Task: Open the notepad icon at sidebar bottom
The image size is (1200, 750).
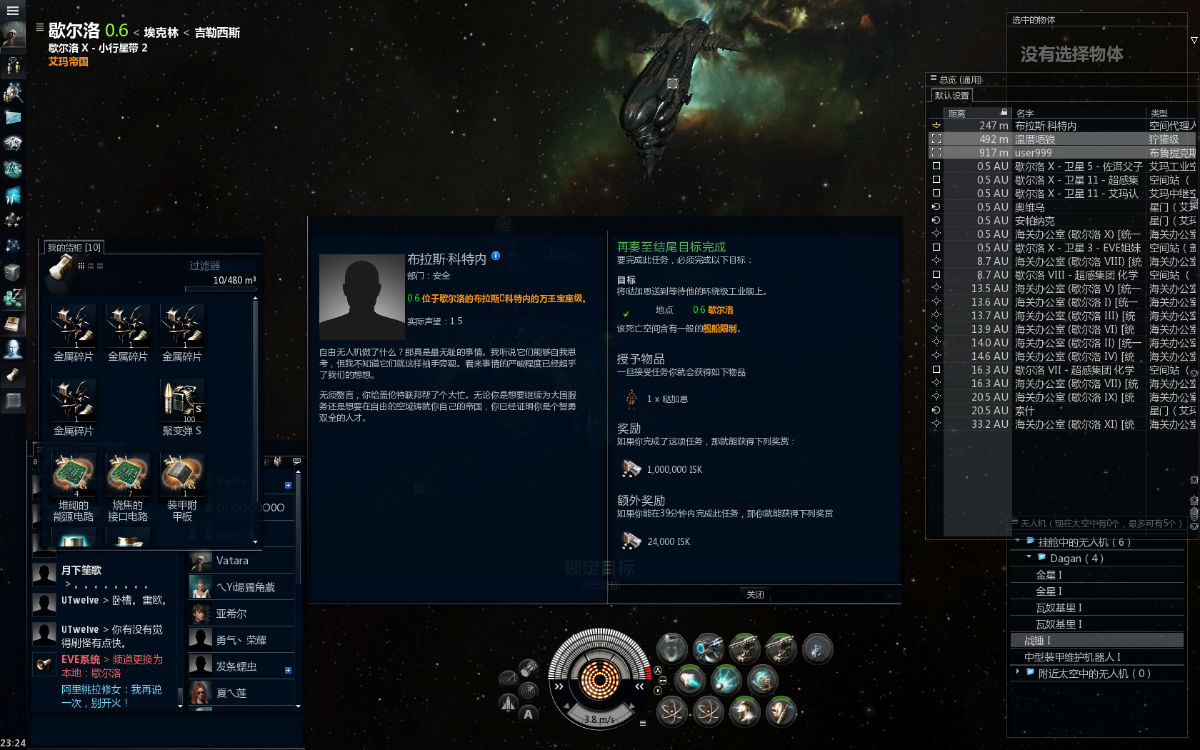Action: (13, 401)
